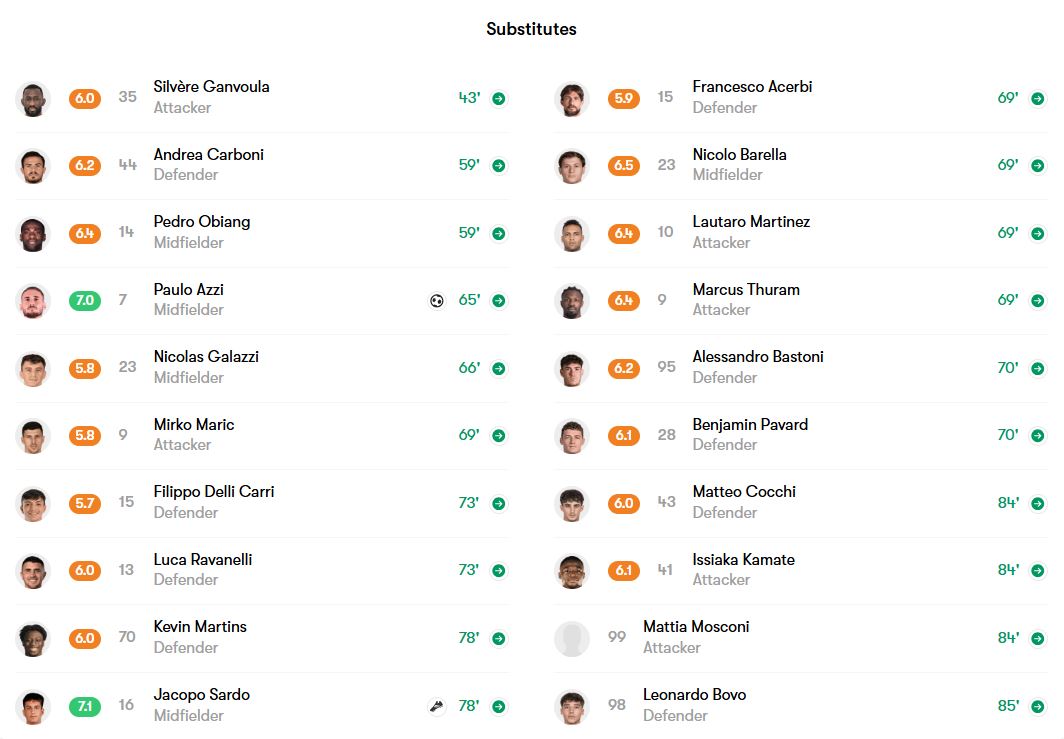Click Paulo Azzi's green 7.0 rating badge

pyautogui.click(x=85, y=301)
